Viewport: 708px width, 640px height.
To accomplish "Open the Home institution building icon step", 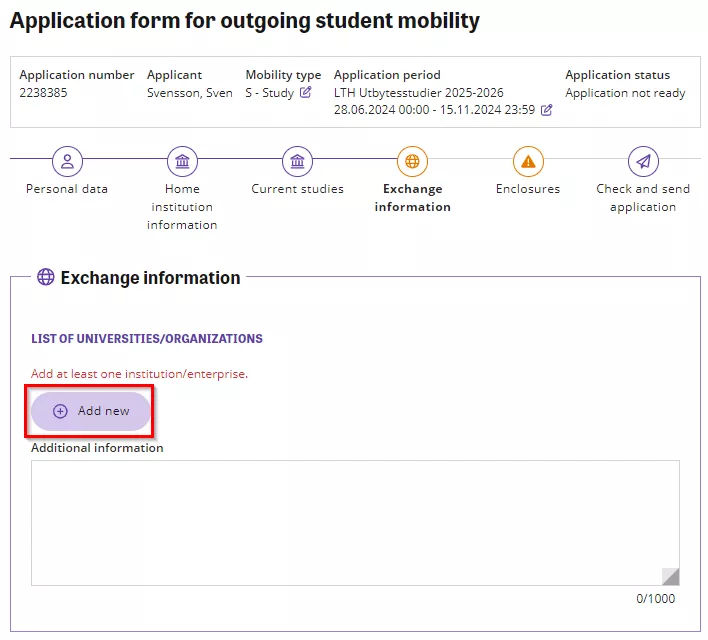I will pos(181,161).
